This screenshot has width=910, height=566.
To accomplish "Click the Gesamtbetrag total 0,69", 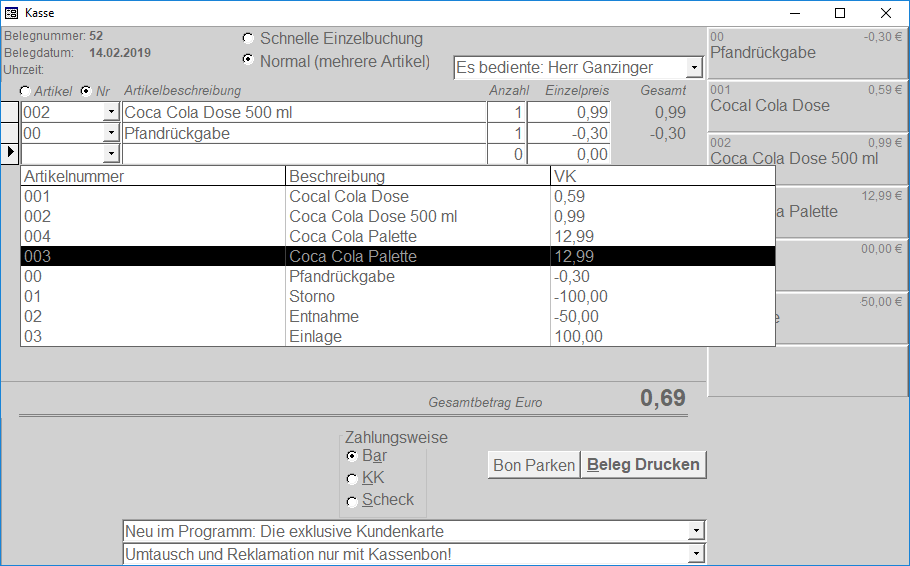I will tap(663, 398).
